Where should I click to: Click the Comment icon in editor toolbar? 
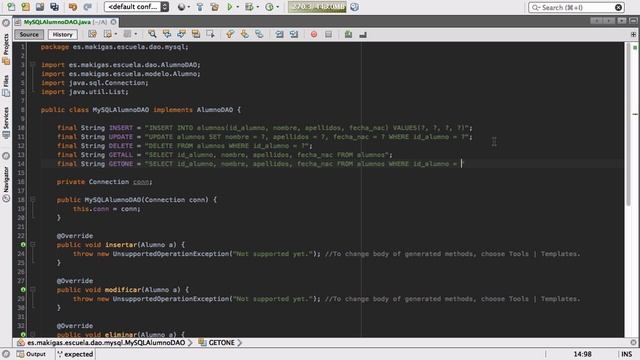pos(348,34)
